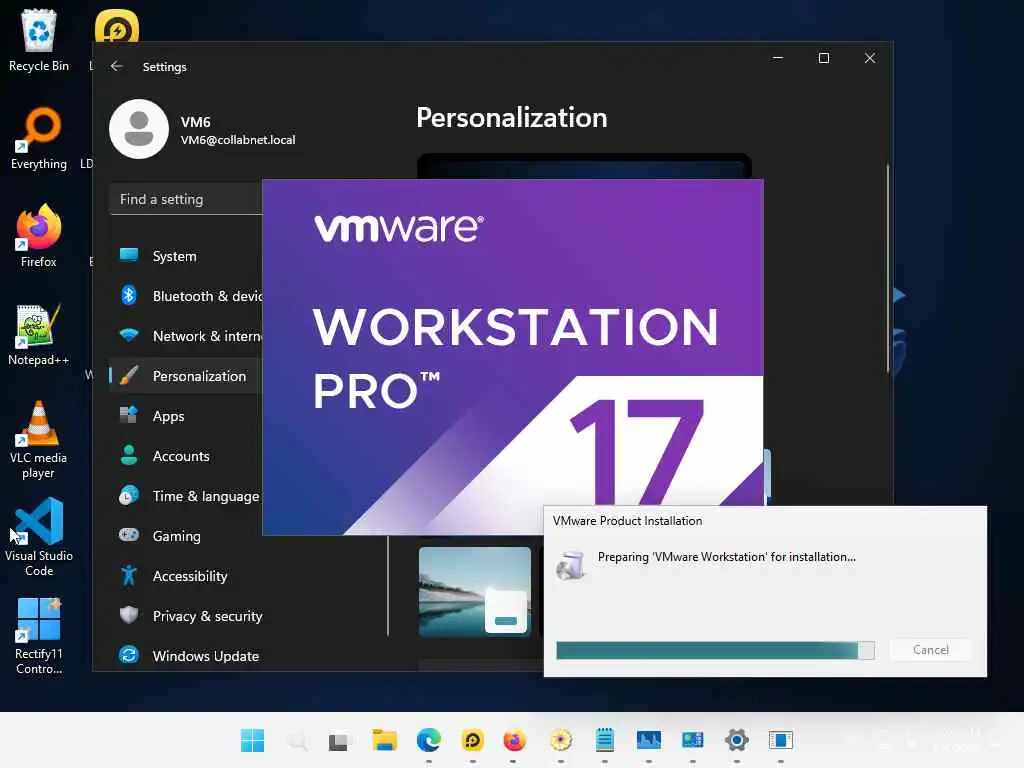This screenshot has height=768, width=1024.
Task: Open Task View from taskbar
Action: (x=338, y=741)
